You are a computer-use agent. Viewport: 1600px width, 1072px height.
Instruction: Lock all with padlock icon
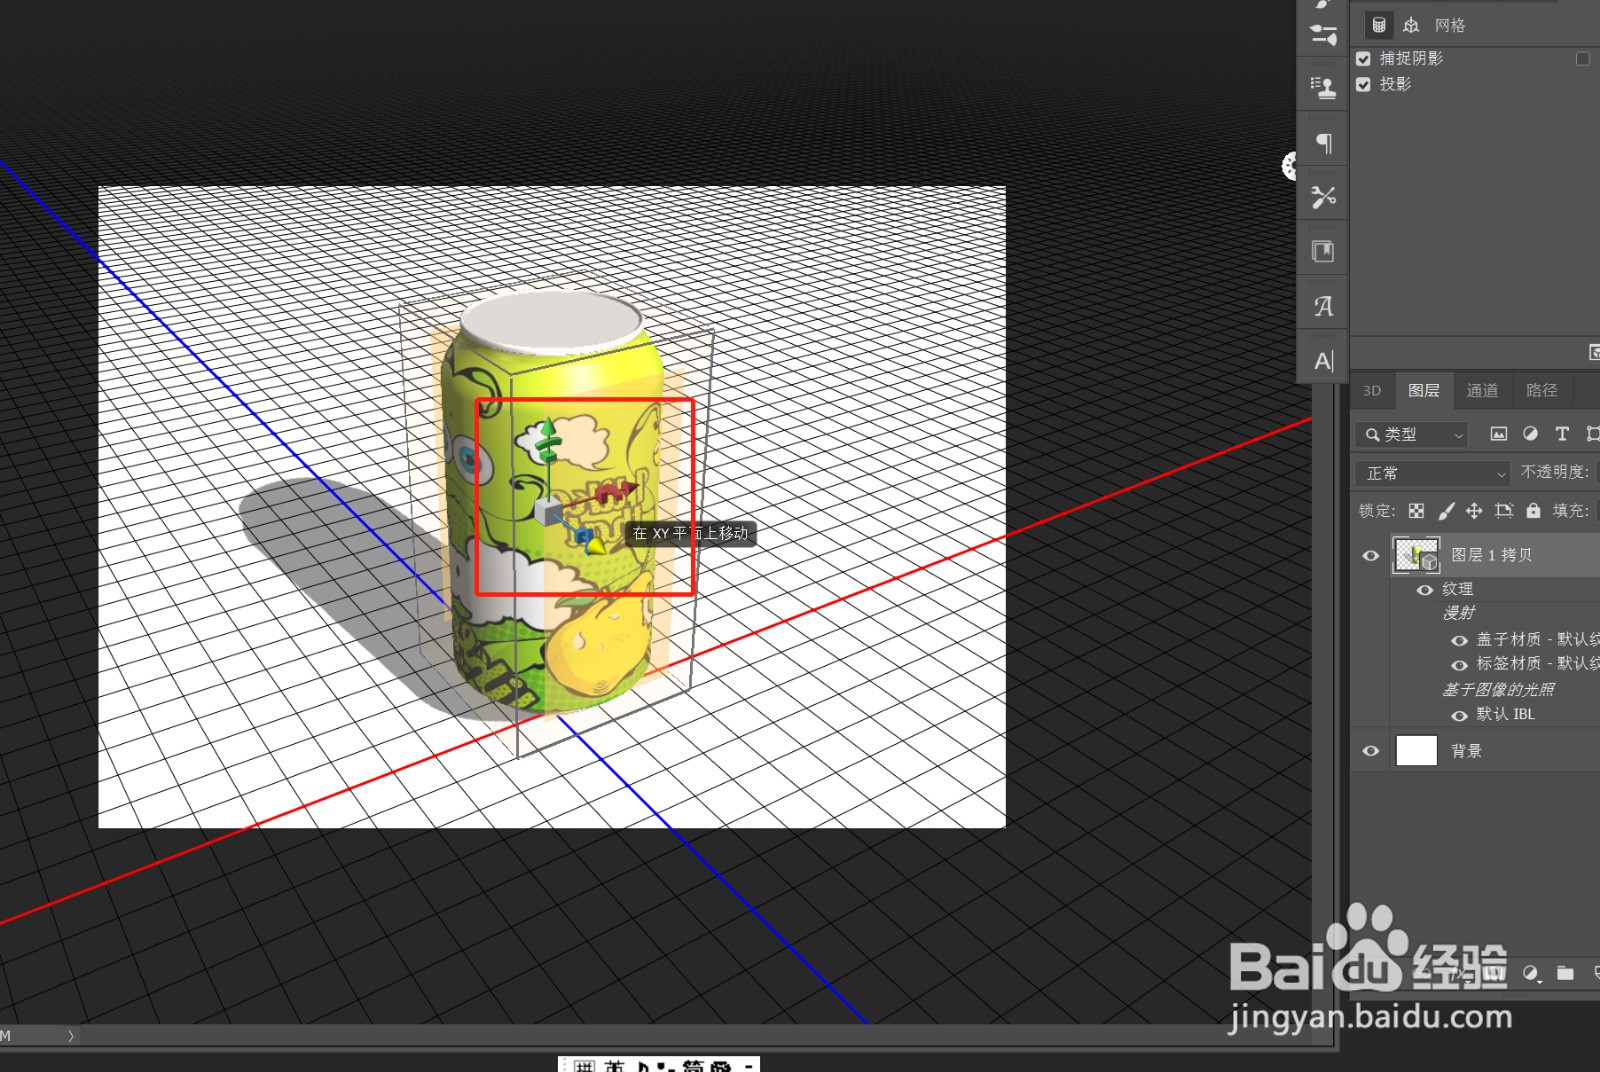[1533, 511]
